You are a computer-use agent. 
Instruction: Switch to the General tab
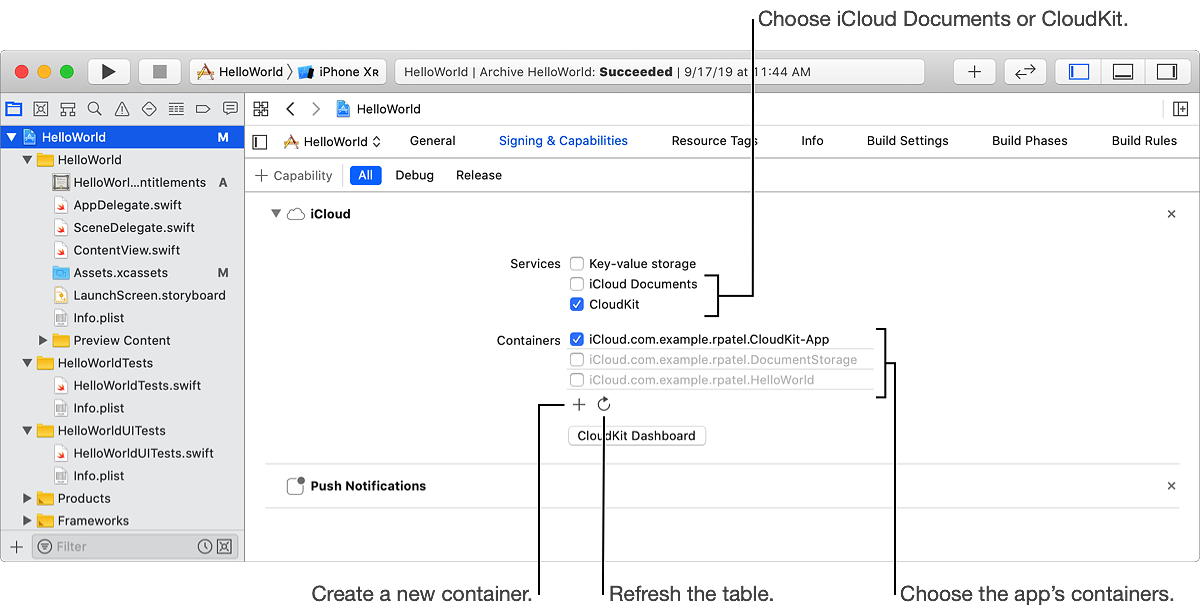click(x=433, y=141)
